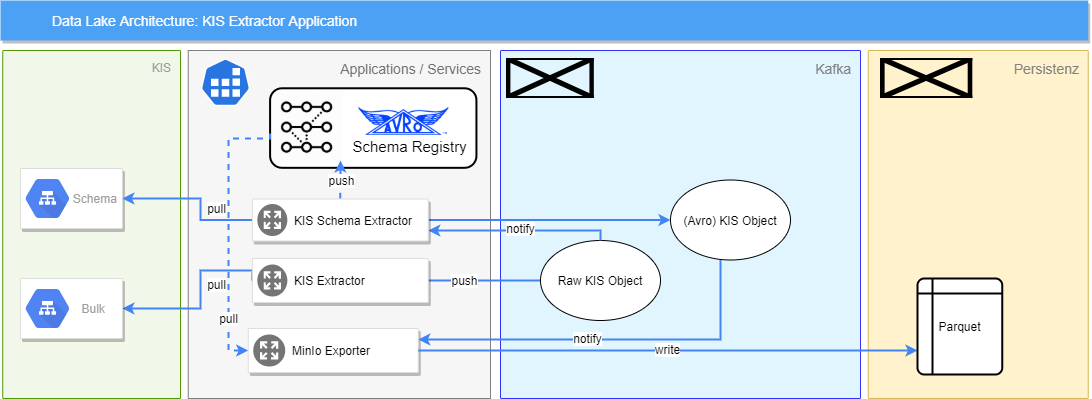Screen dimensions: 1092x399
Task: Click the 'Kafka' panel heading
Action: [833, 69]
